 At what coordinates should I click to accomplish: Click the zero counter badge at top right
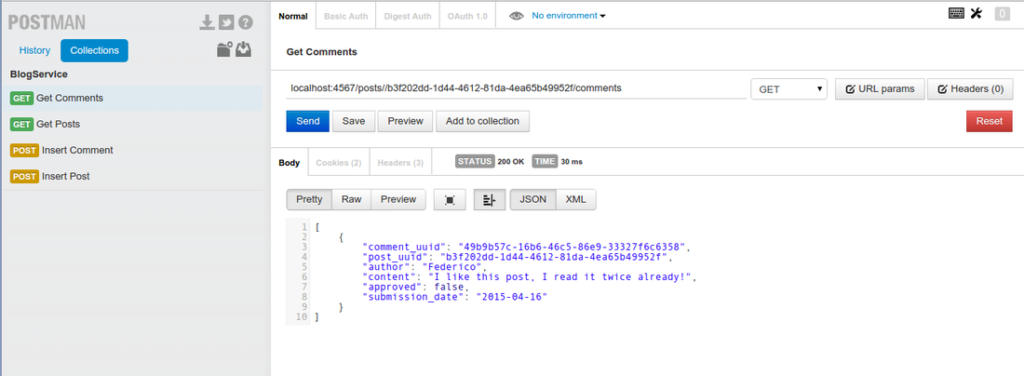1002,14
